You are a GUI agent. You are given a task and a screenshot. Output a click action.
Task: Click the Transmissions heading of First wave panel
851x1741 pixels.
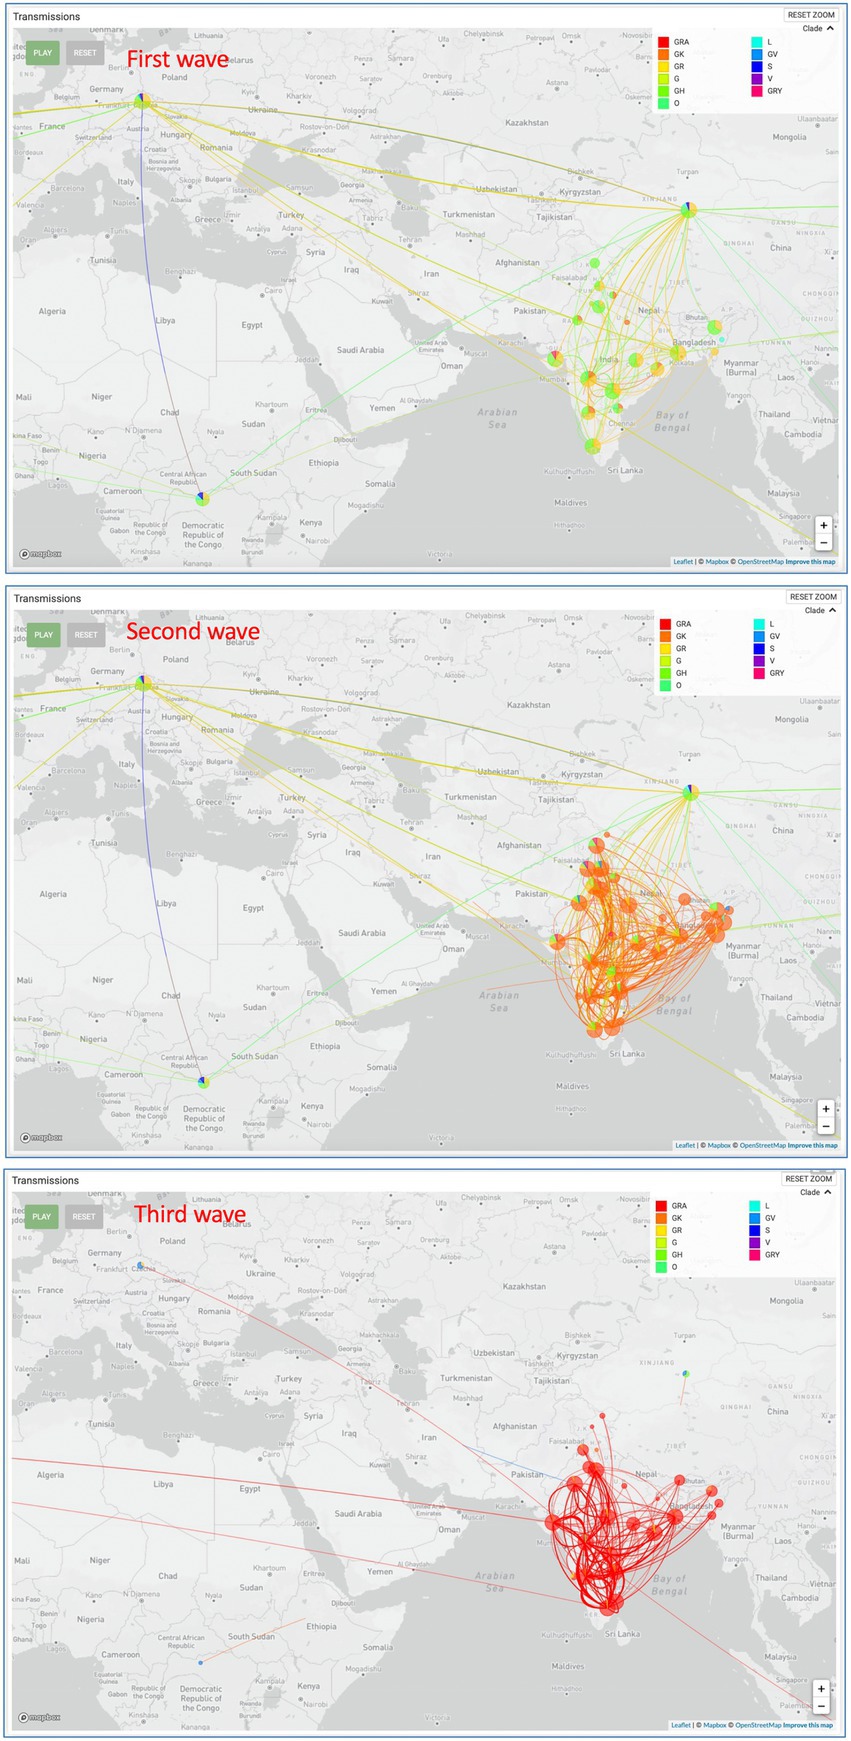46,16
